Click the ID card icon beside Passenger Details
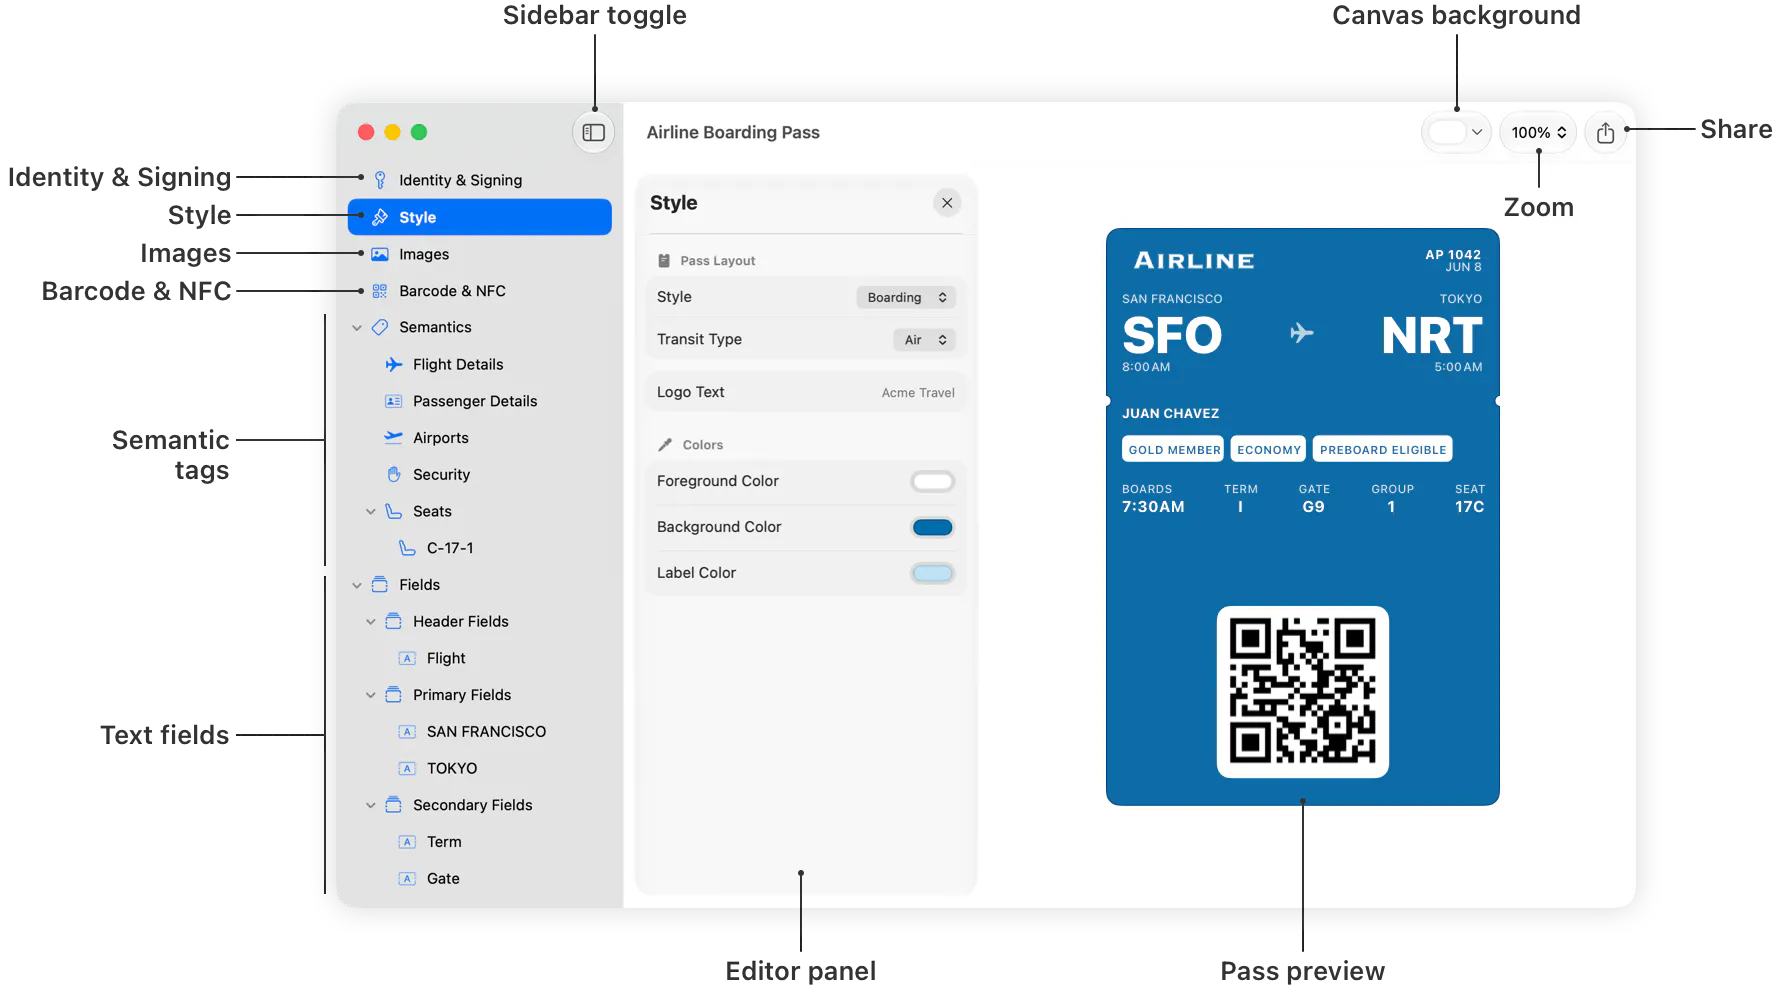The height and width of the screenshot is (986, 1780). [x=394, y=401]
